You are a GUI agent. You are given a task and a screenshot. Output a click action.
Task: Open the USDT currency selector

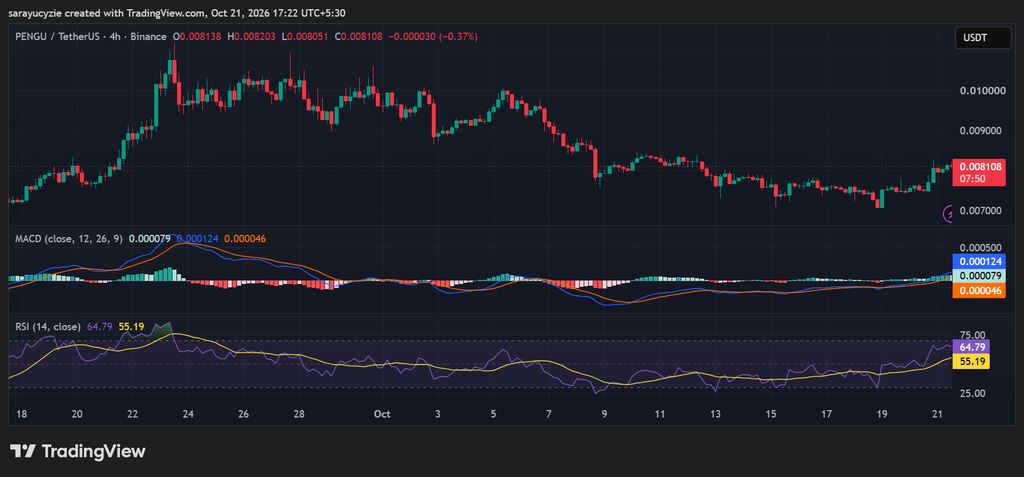(982, 38)
